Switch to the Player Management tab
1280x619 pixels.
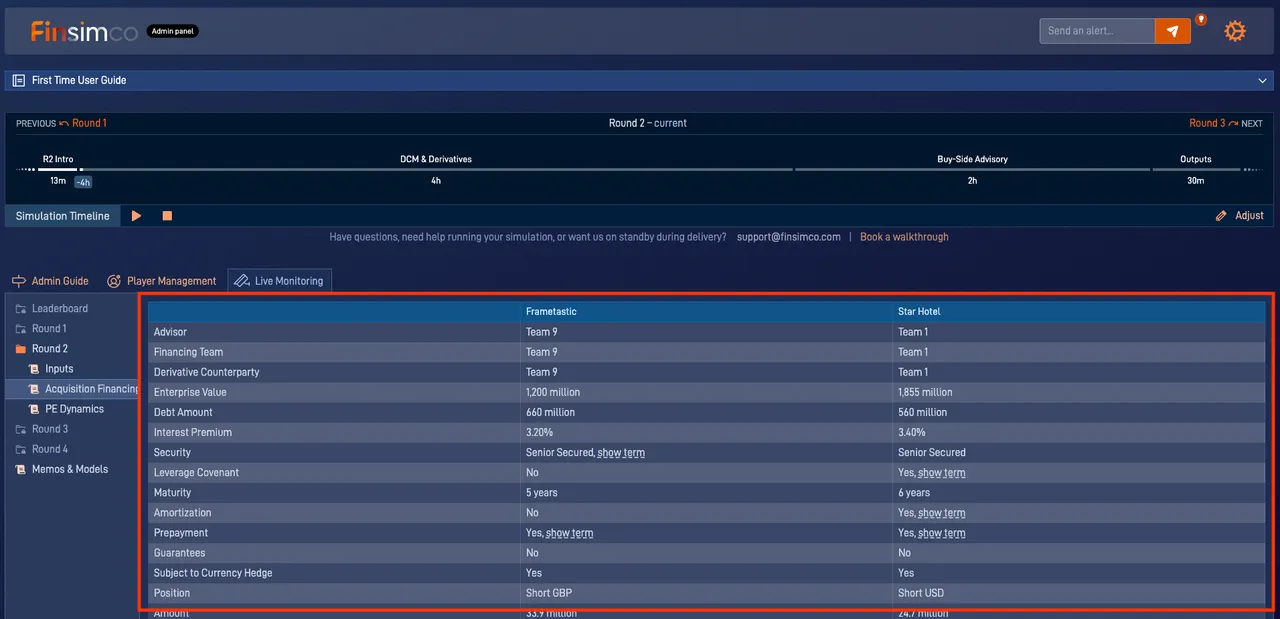pos(161,281)
